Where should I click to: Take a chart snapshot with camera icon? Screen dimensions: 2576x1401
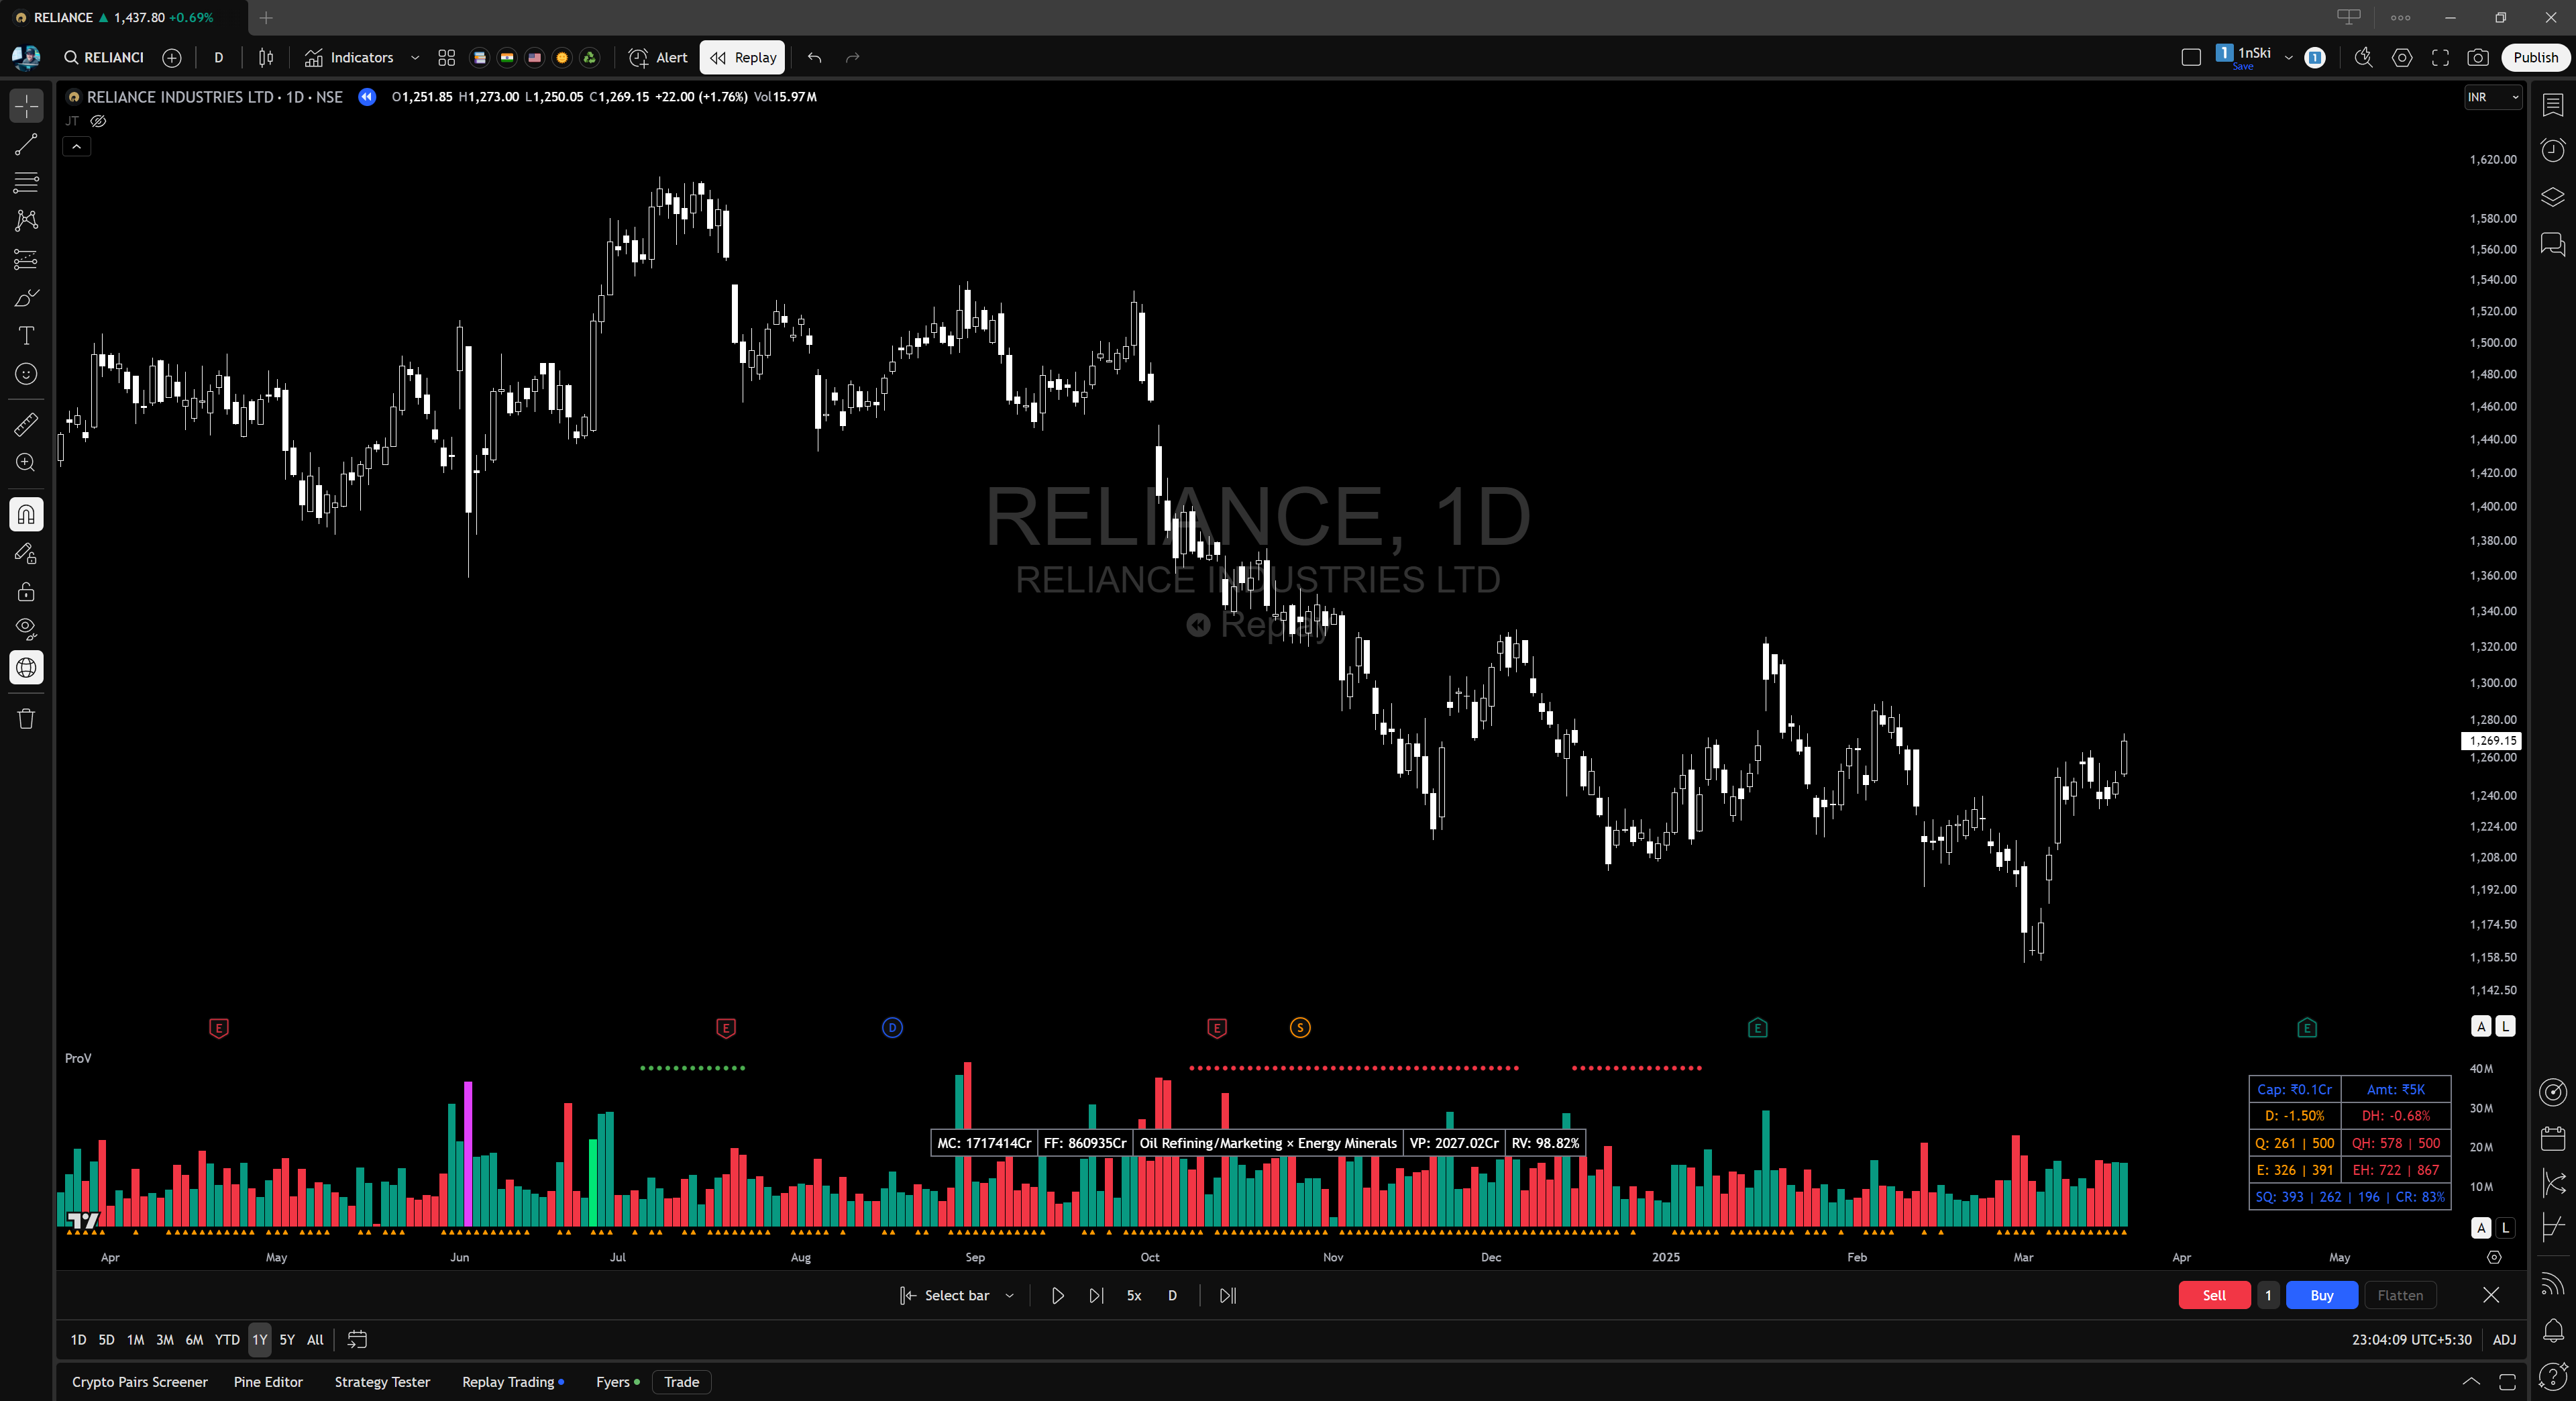[x=2477, y=58]
